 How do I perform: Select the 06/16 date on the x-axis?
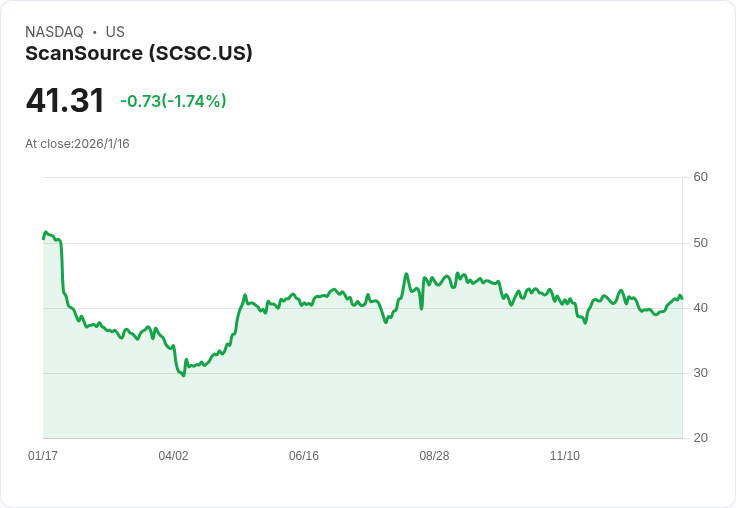point(304,456)
